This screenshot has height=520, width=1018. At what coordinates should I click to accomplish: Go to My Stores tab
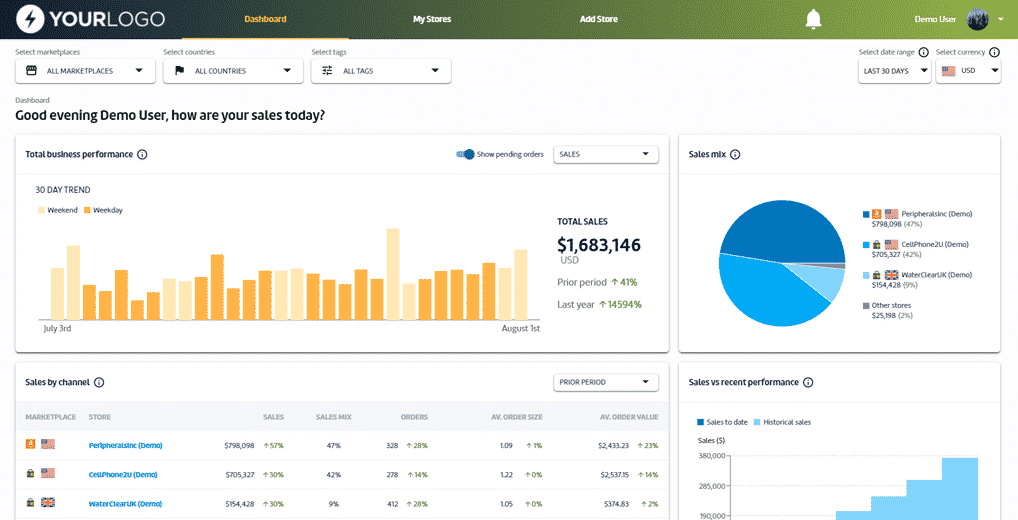coord(432,19)
